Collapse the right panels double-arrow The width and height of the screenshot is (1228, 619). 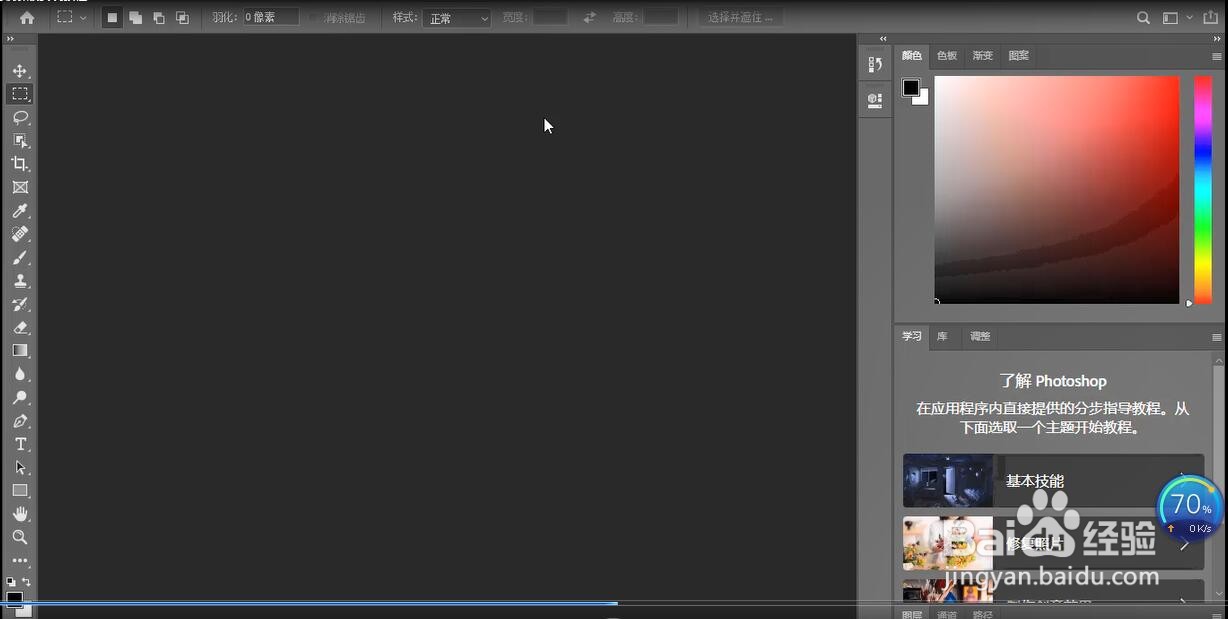1217,39
